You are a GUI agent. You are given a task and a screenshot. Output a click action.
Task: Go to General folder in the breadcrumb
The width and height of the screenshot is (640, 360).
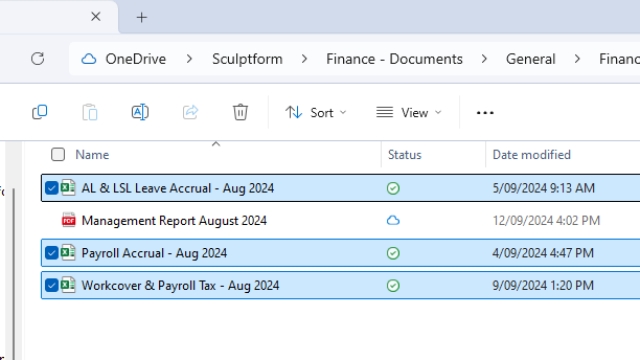[531, 59]
